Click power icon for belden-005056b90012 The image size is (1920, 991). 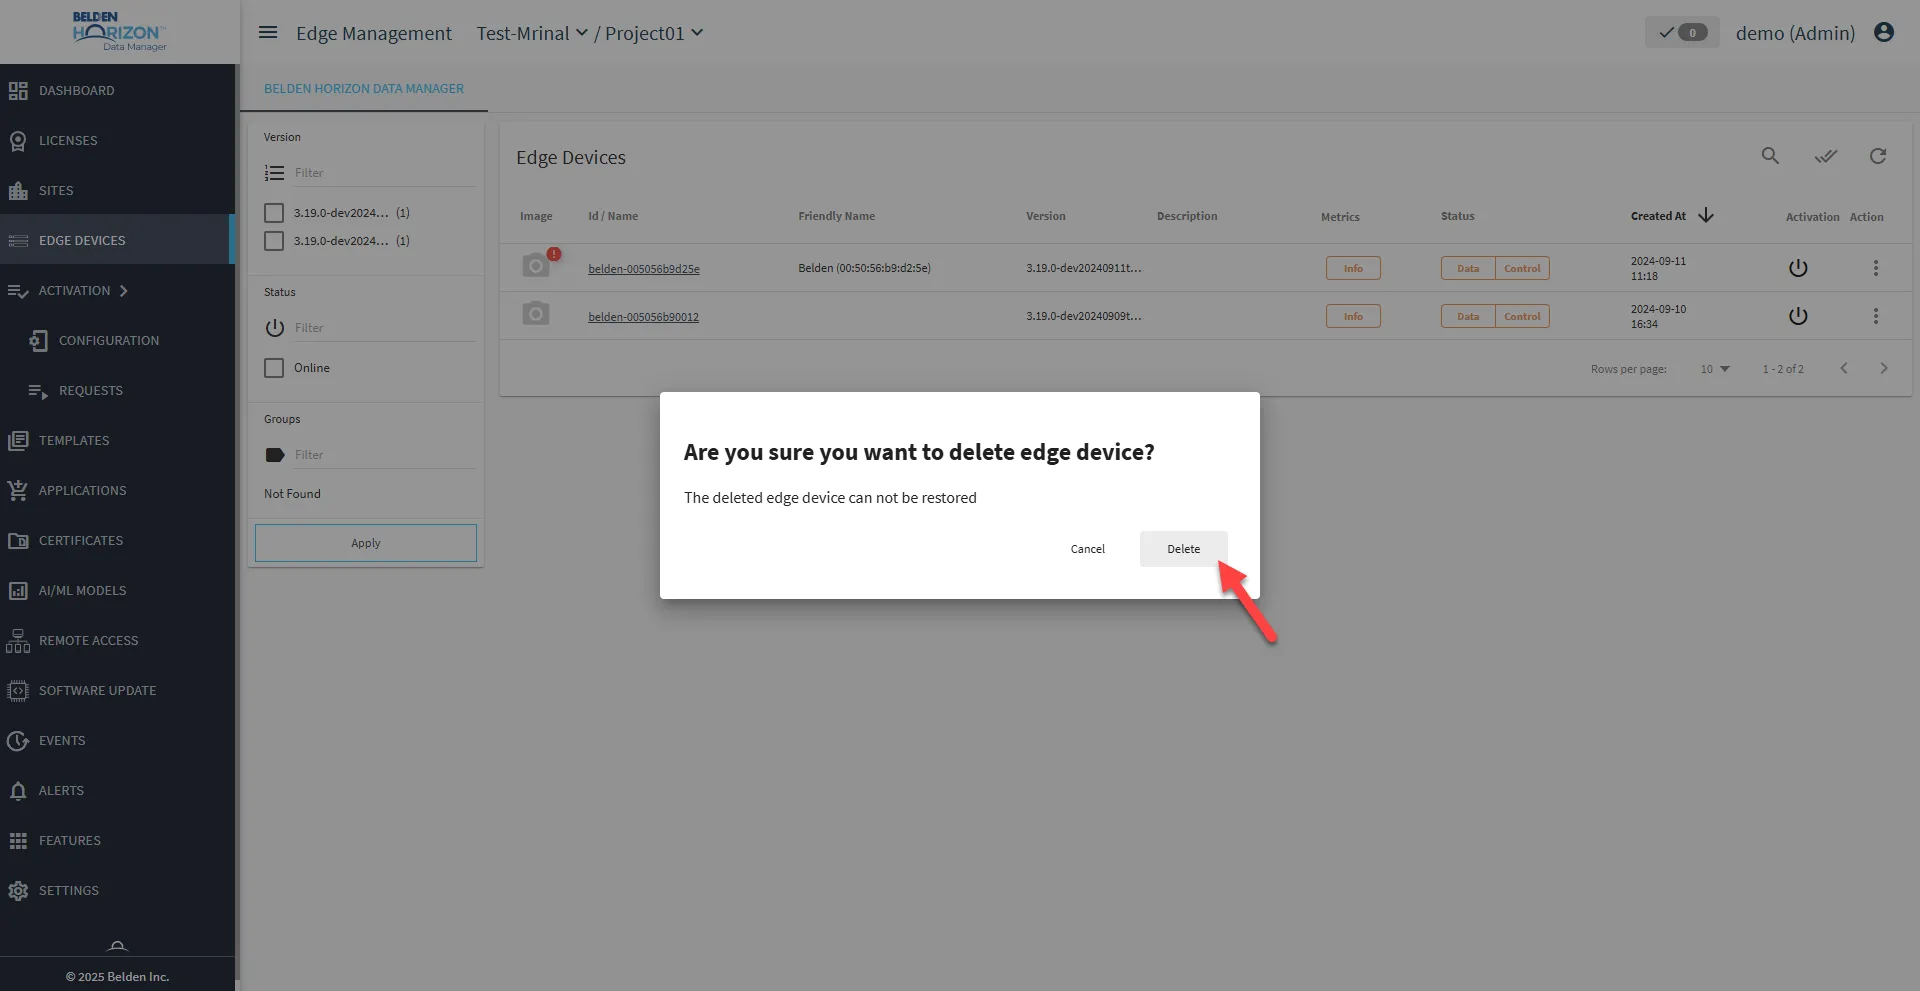tap(1798, 316)
